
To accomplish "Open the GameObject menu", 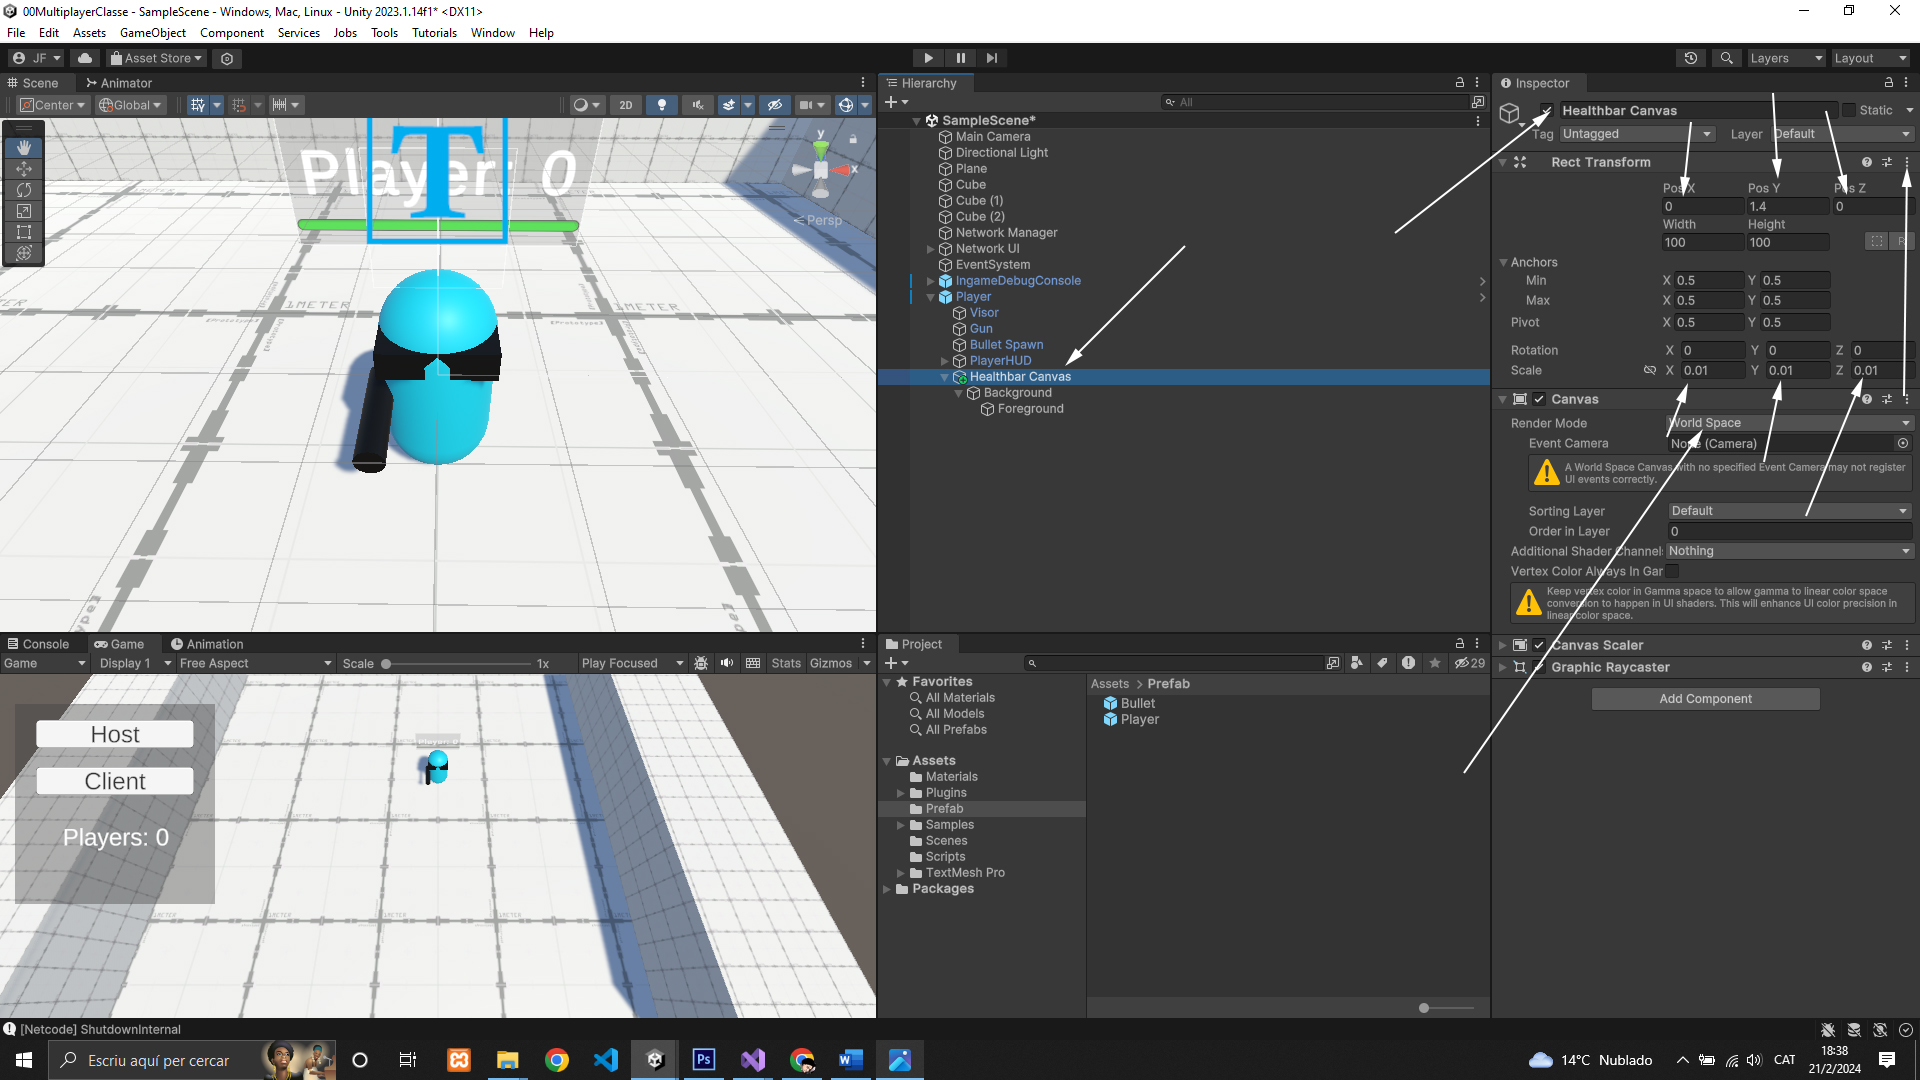I will click(x=153, y=33).
